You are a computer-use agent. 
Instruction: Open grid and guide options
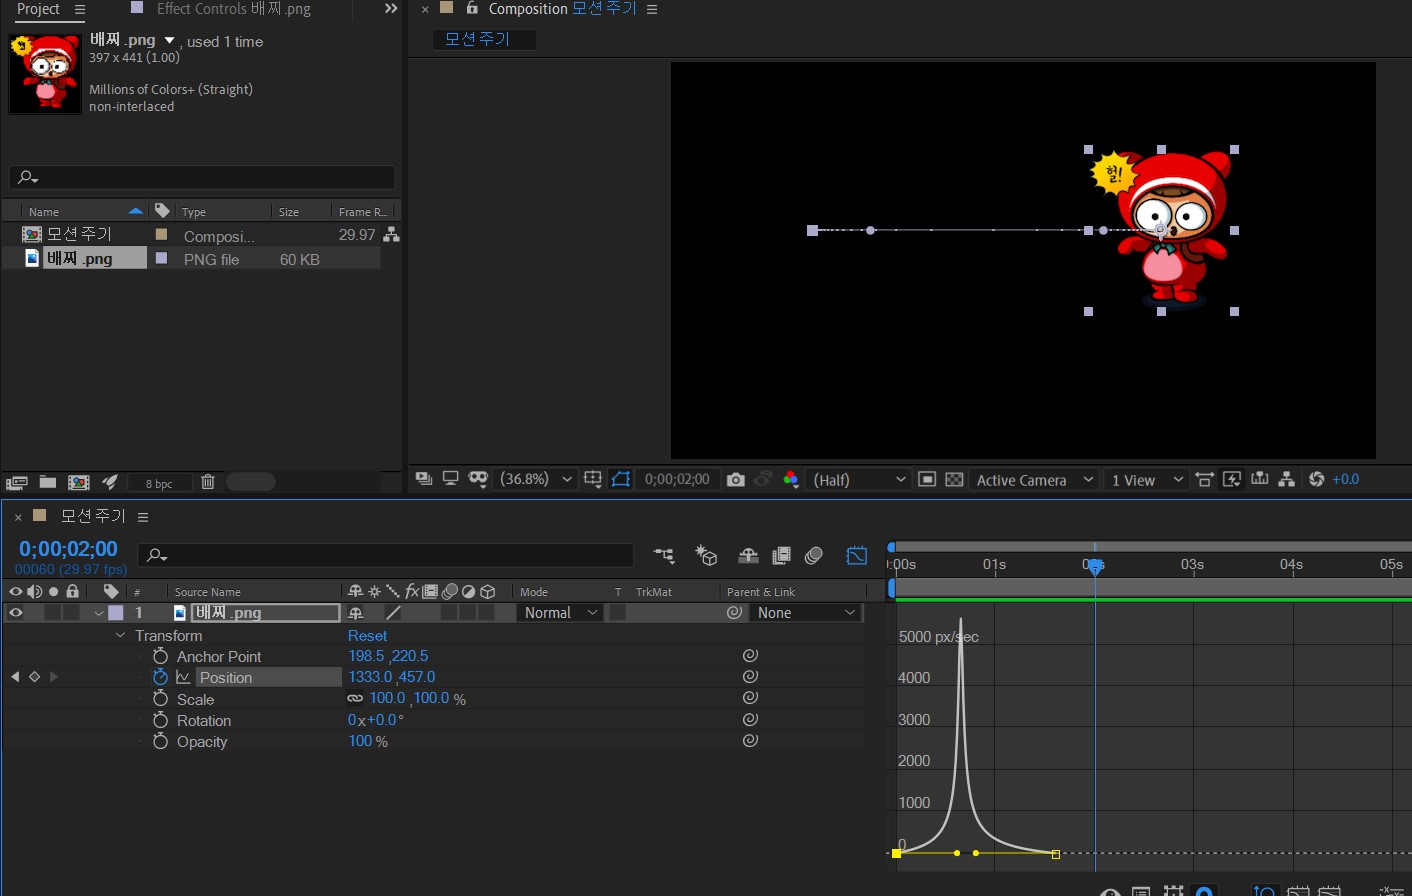(x=592, y=479)
